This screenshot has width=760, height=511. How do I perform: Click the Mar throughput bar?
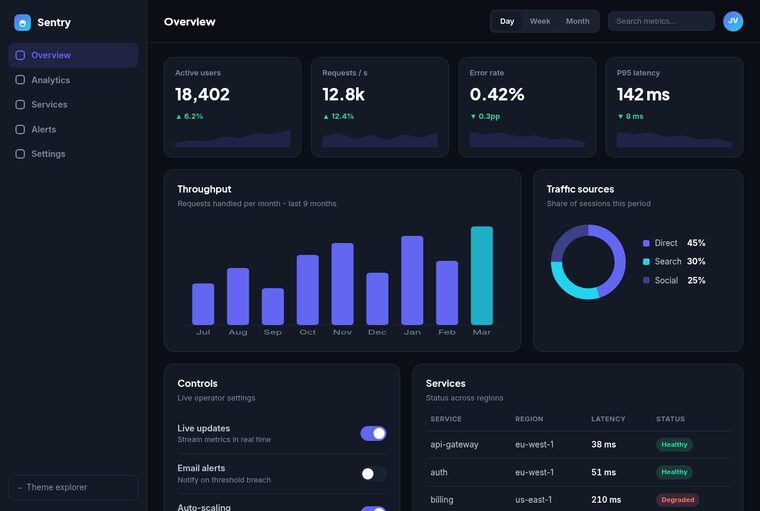482,275
